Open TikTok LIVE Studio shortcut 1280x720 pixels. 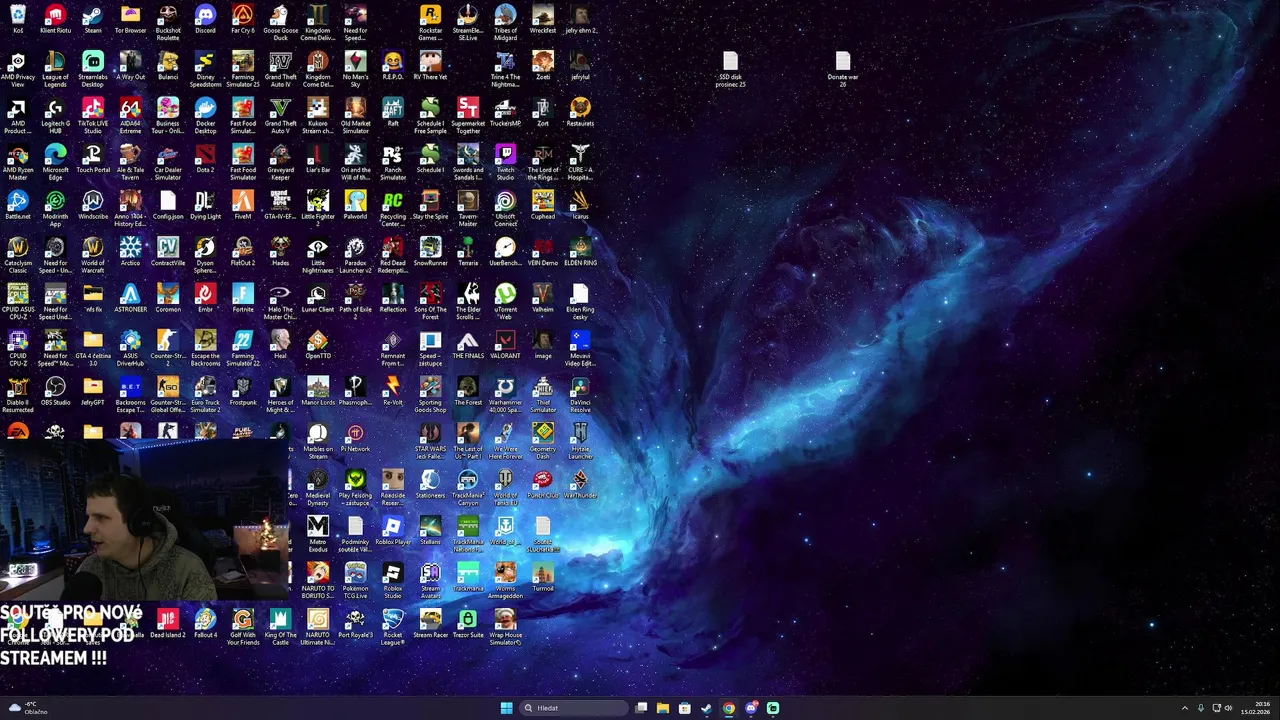point(92,116)
